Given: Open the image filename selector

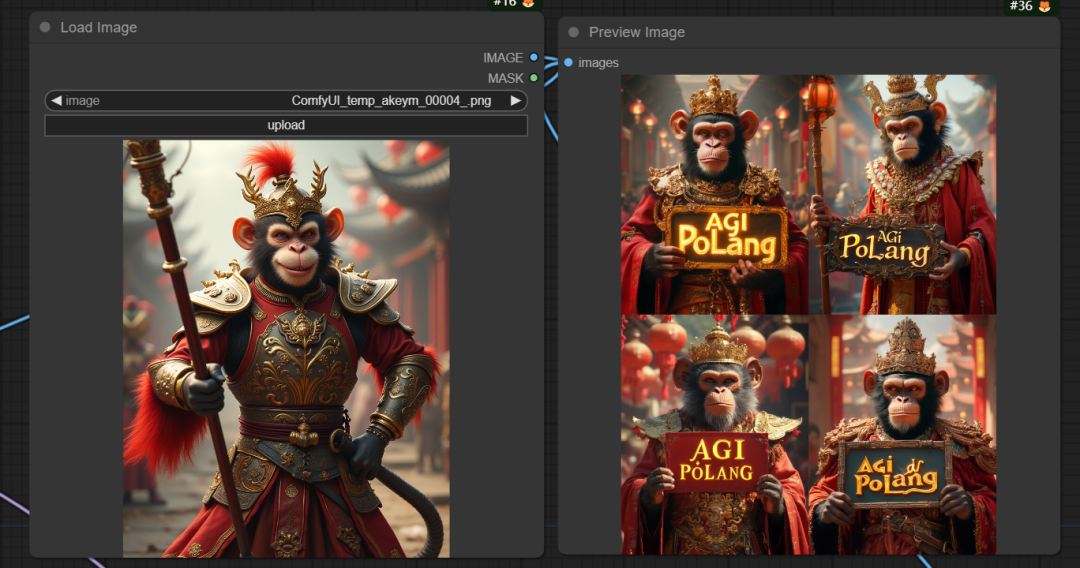Looking at the screenshot, I should [x=286, y=101].
